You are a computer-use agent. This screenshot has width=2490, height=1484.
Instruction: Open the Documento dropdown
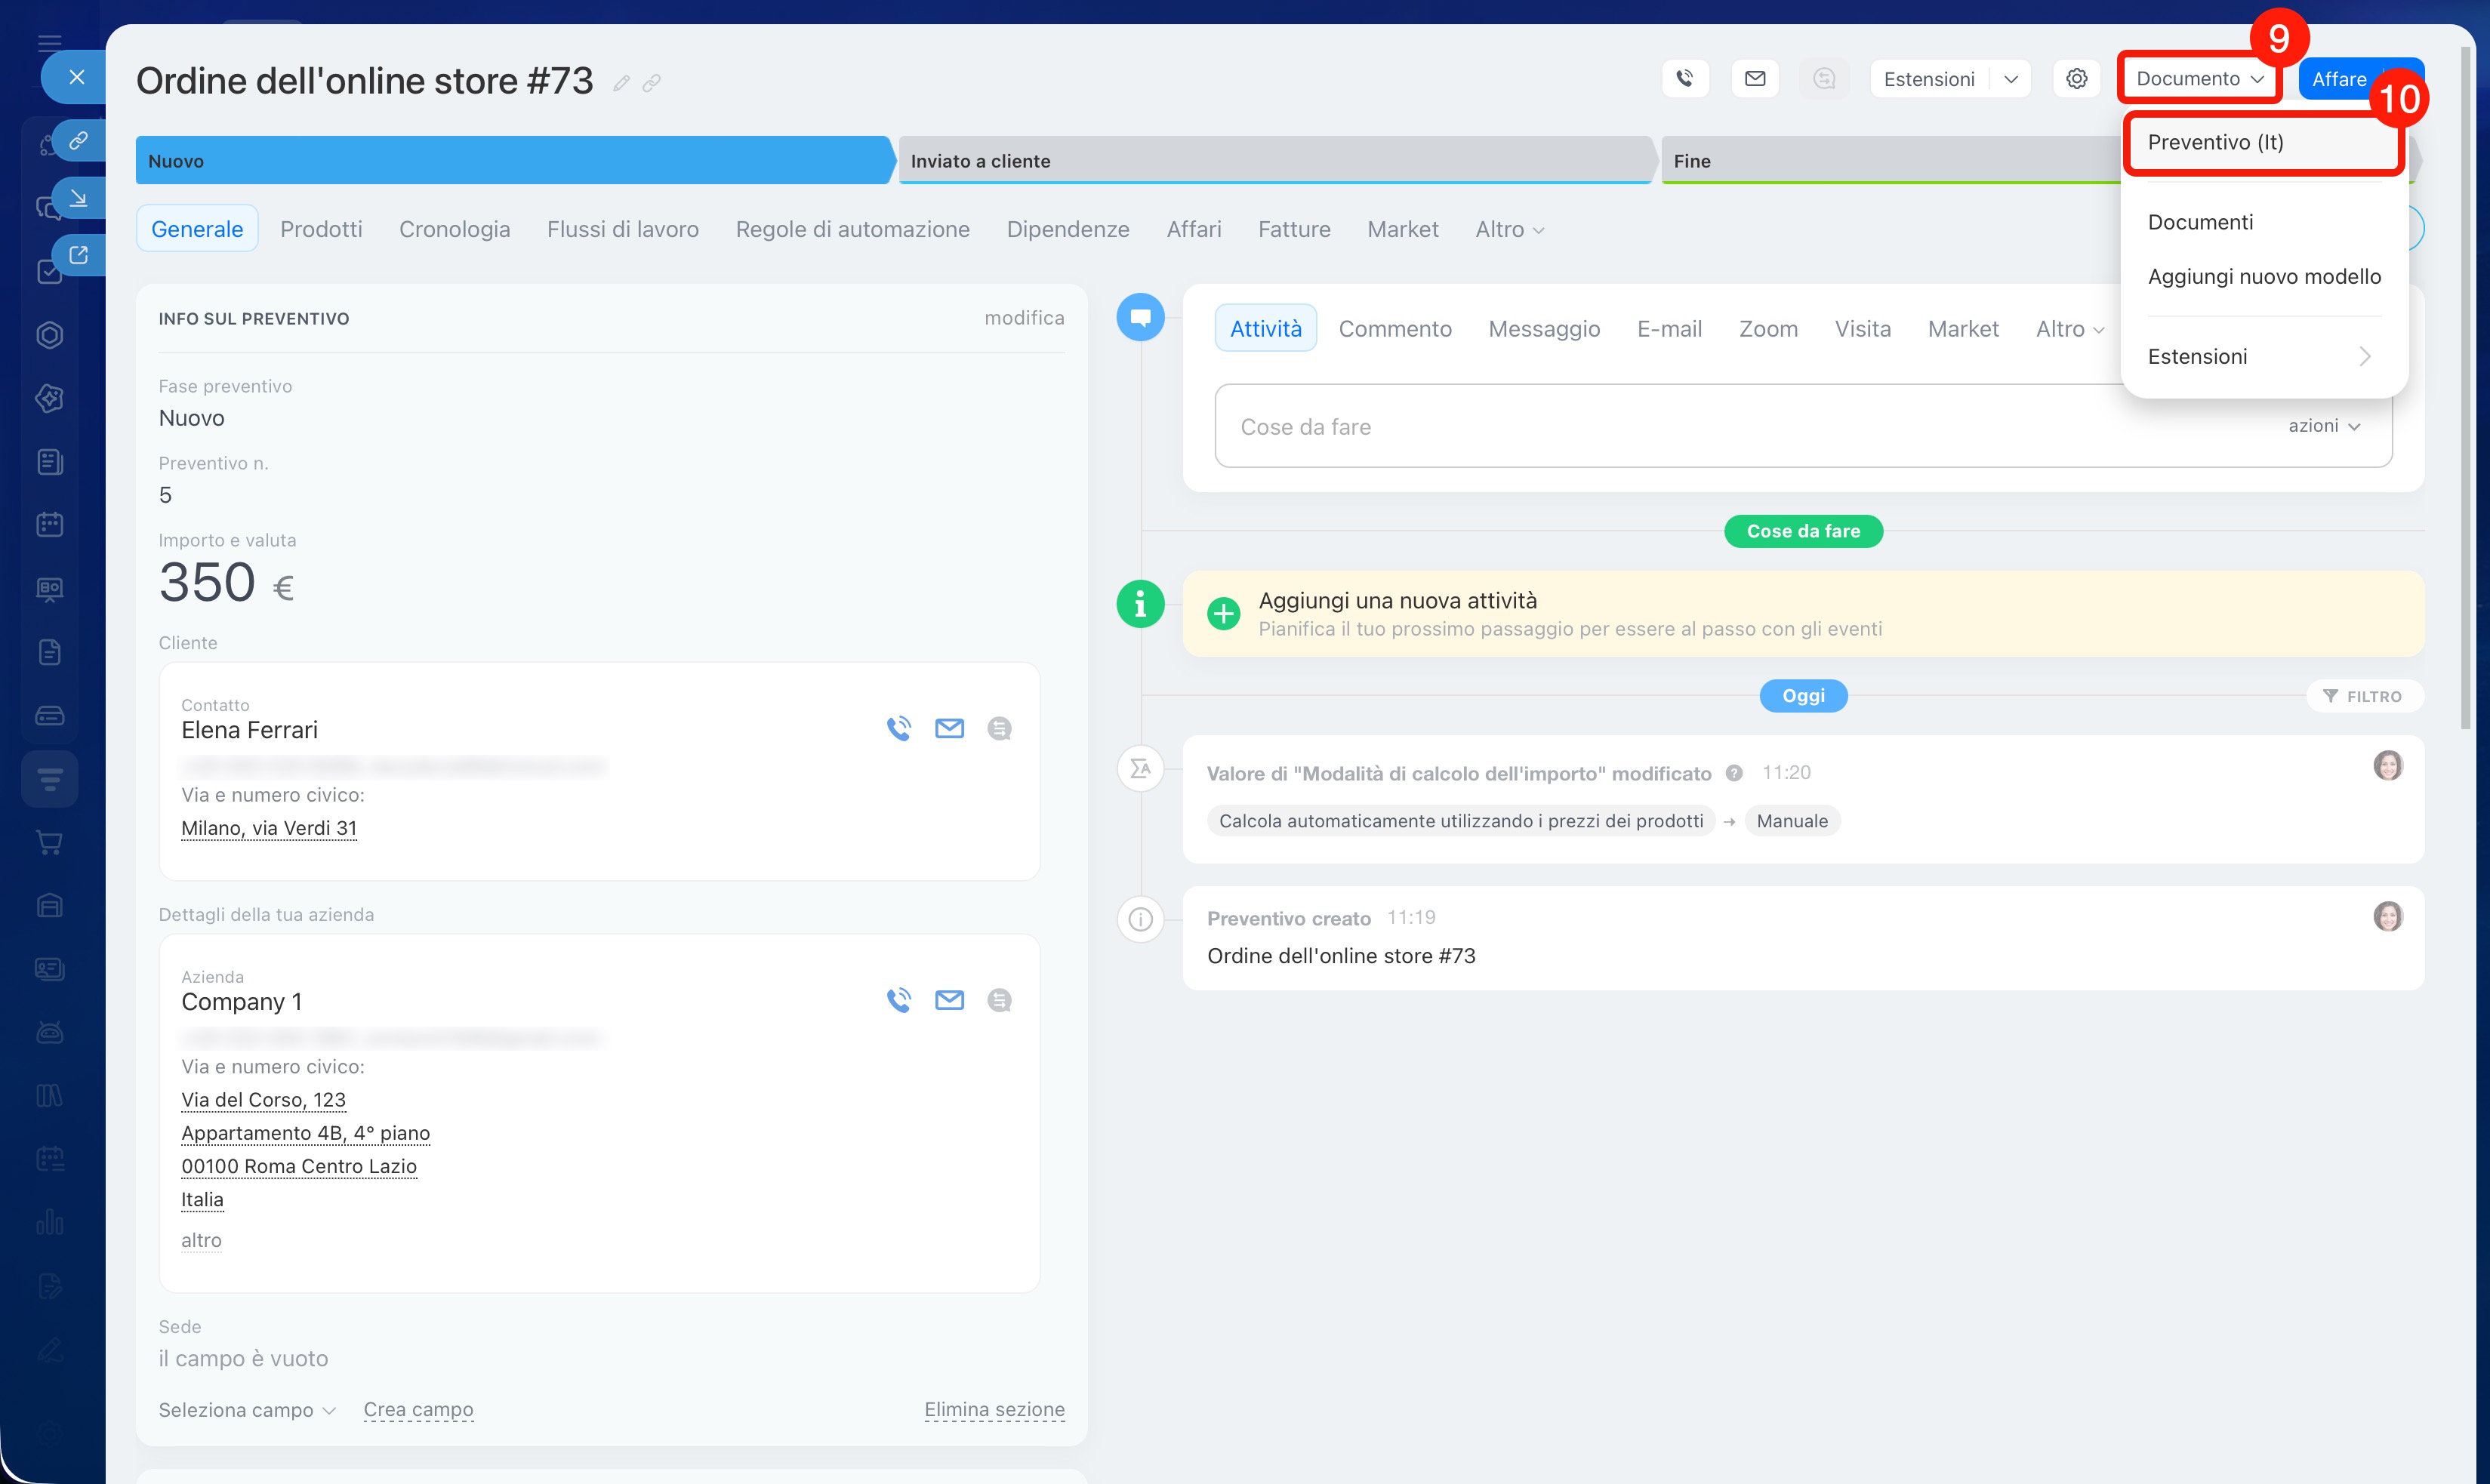click(2199, 78)
